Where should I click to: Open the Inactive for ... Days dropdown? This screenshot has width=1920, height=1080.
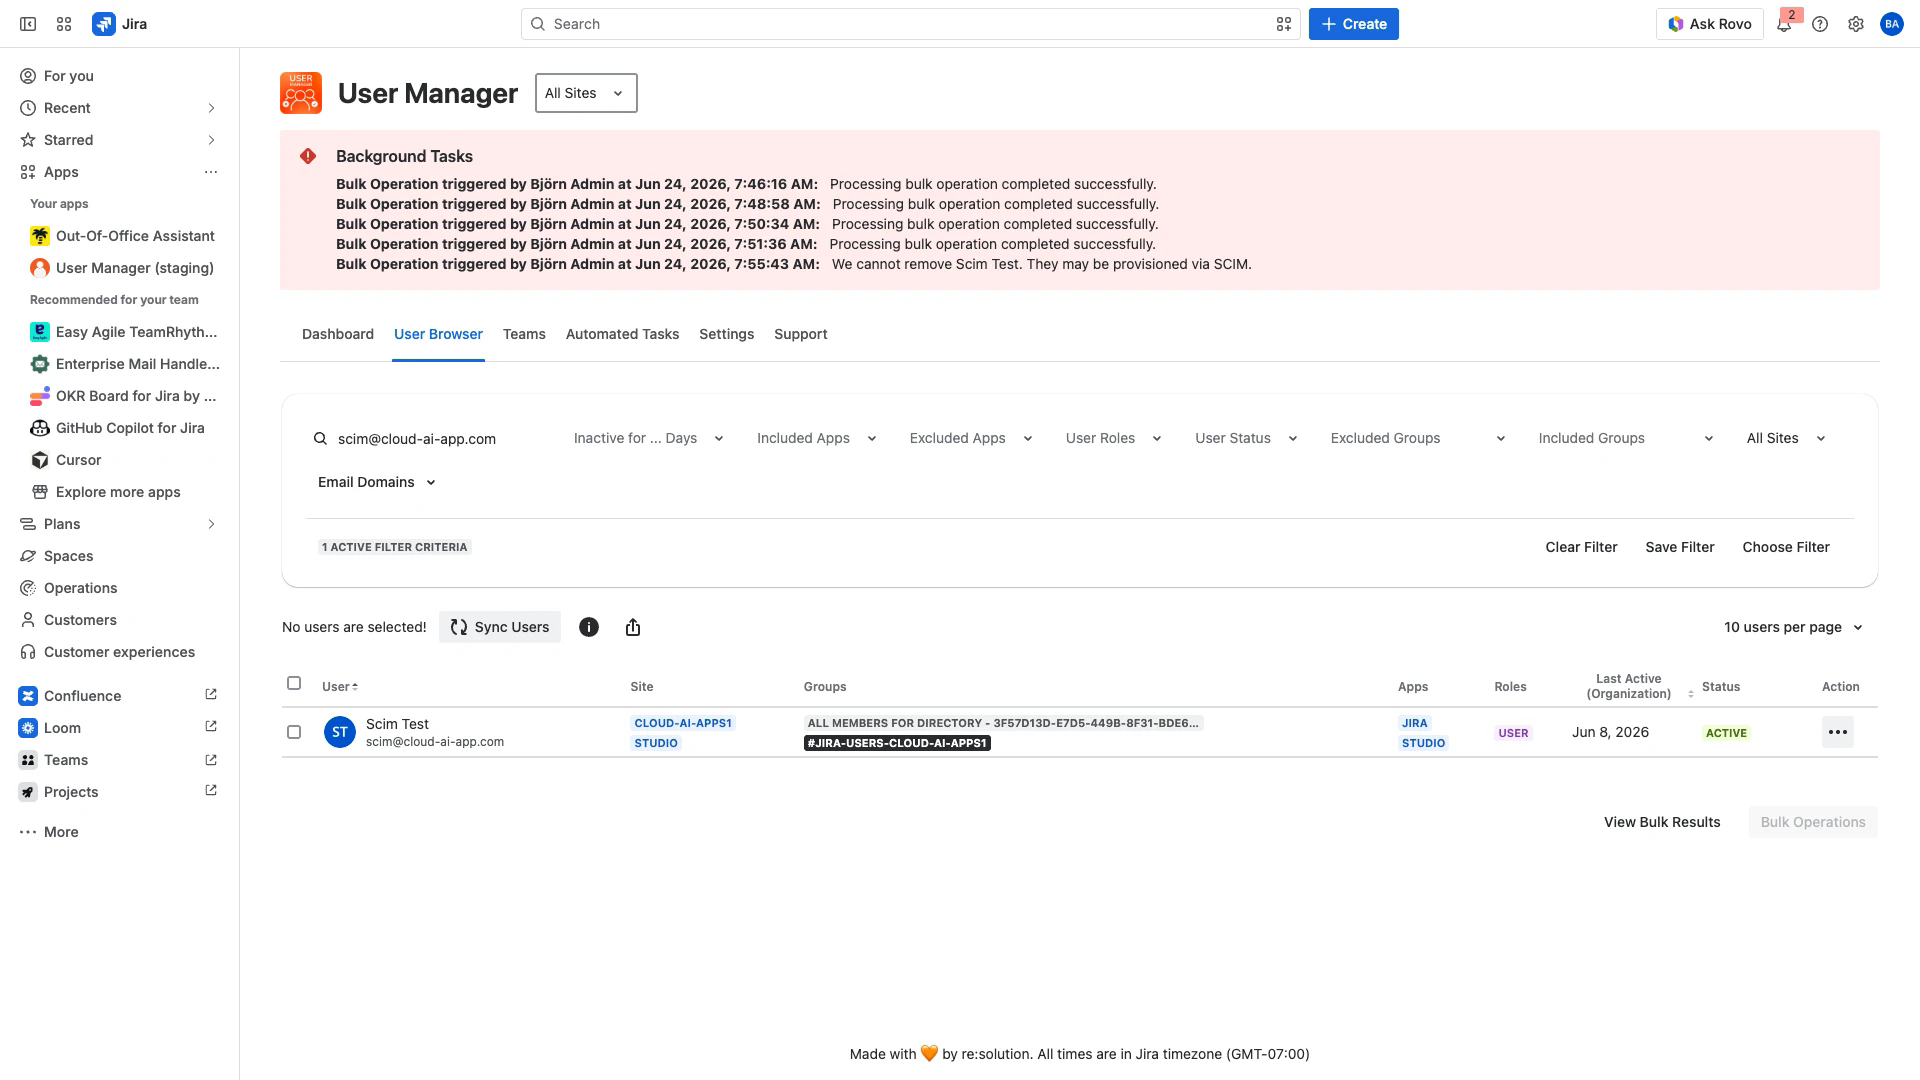(648, 438)
